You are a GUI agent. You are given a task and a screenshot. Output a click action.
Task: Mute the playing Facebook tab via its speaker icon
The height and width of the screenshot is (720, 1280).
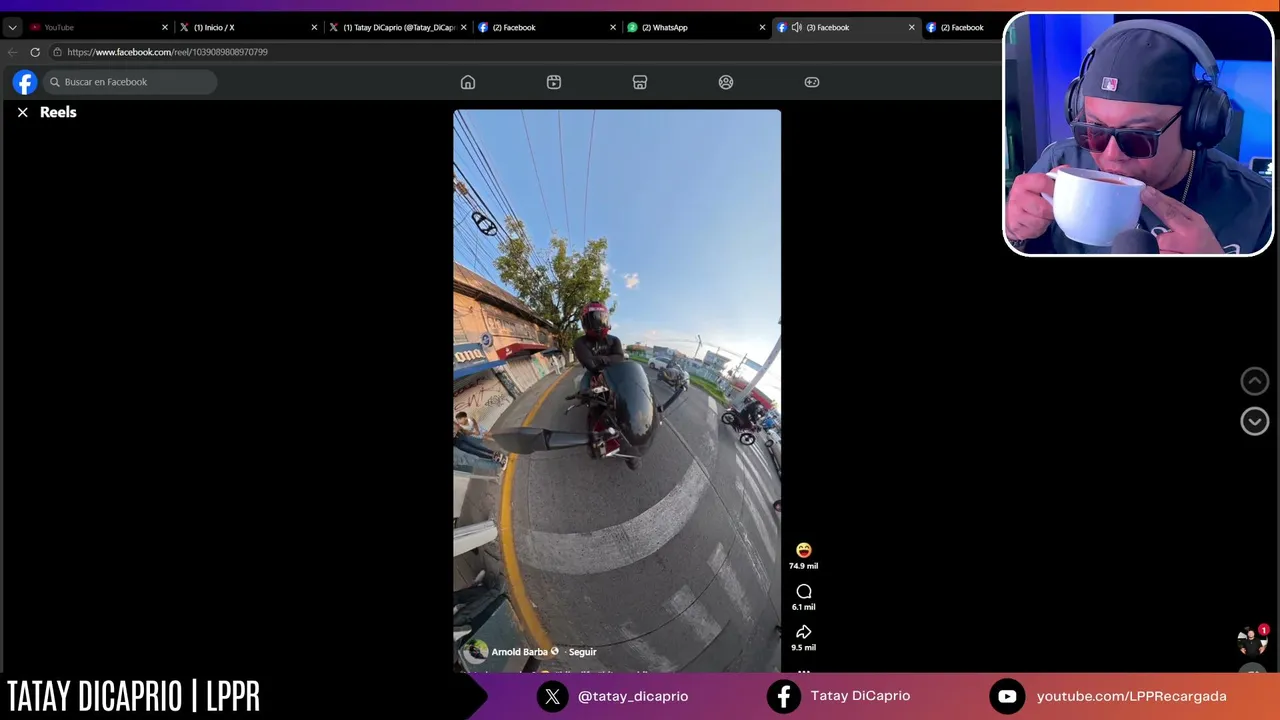tap(796, 27)
